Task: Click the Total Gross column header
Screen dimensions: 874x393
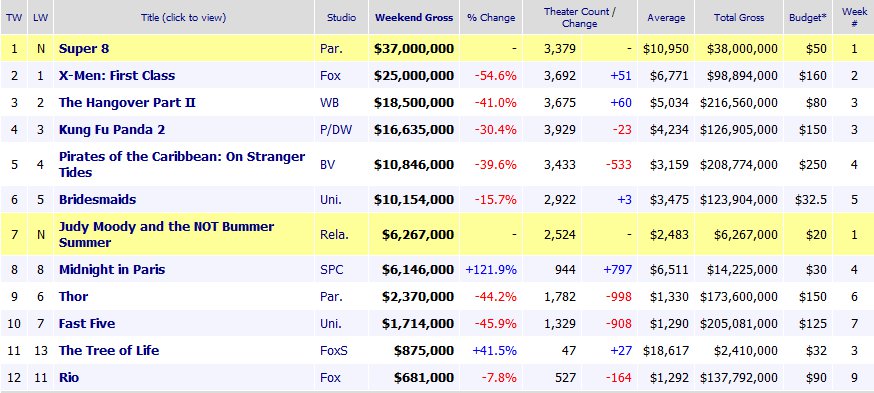Action: pos(737,17)
